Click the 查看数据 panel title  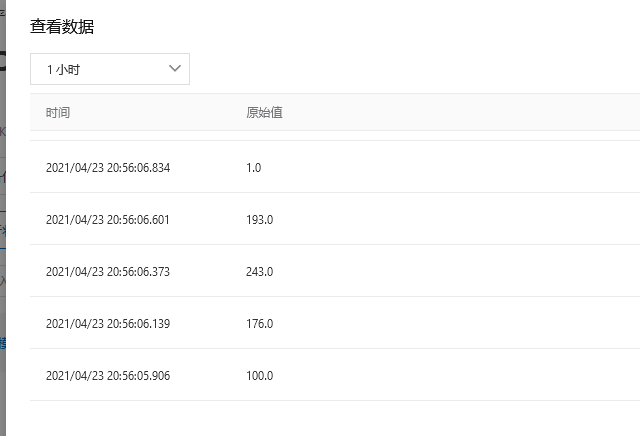coord(62,27)
